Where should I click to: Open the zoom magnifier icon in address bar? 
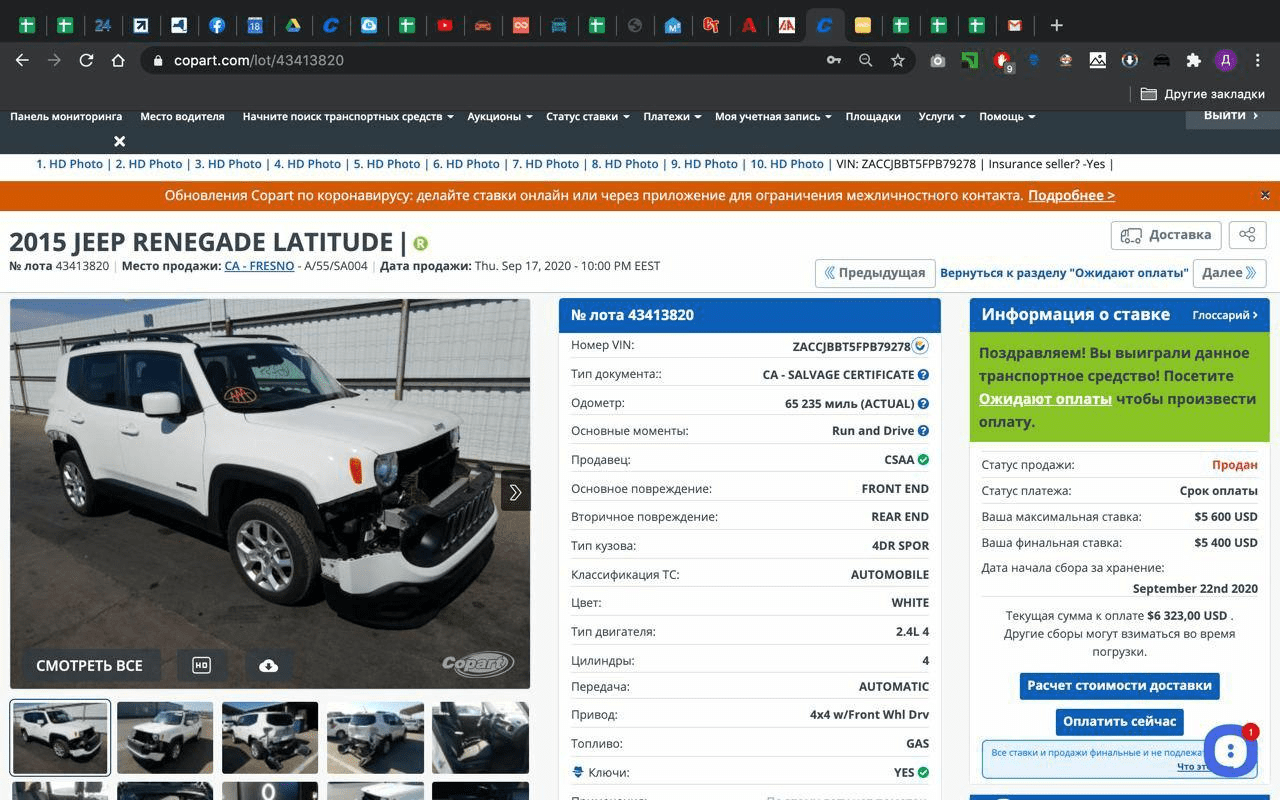point(866,60)
